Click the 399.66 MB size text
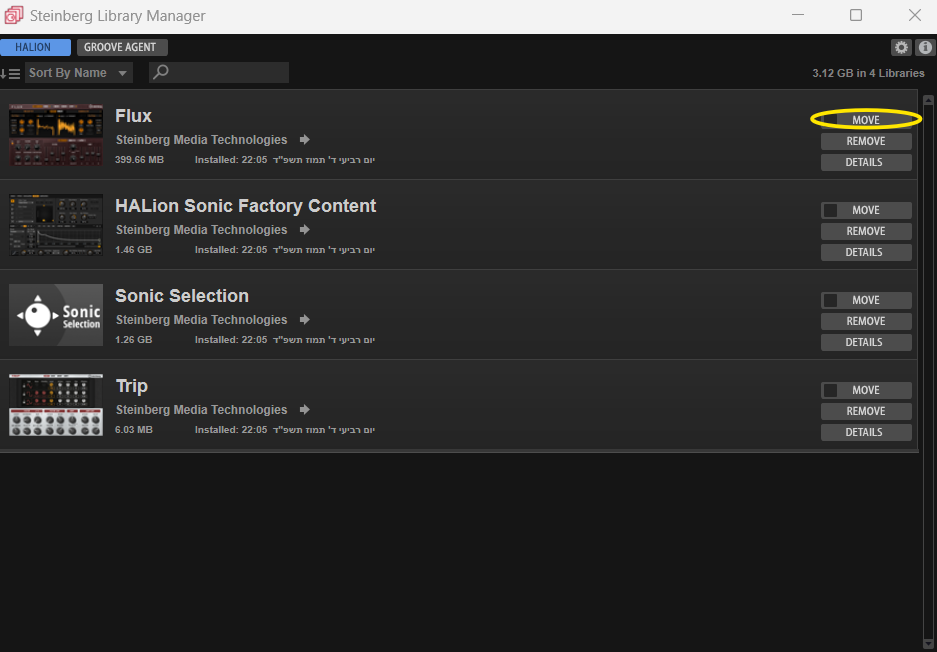 (x=139, y=160)
